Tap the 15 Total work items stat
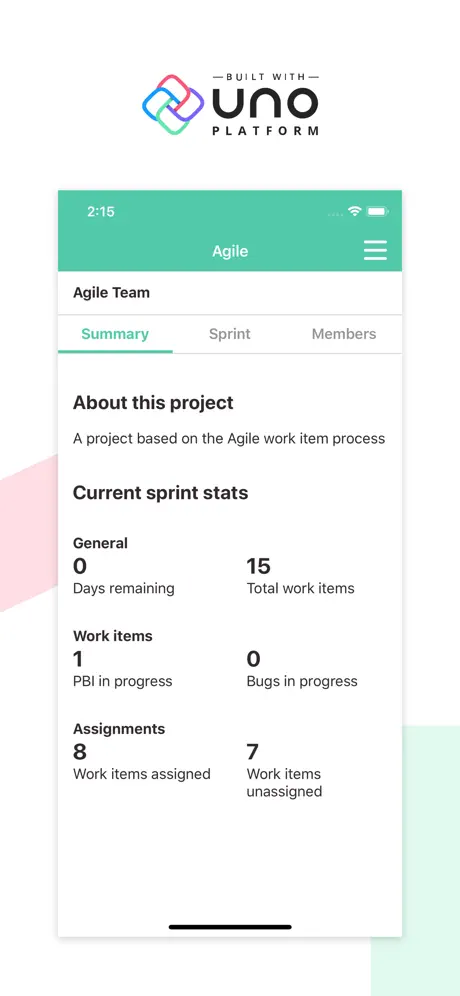460x996 pixels. pos(301,575)
